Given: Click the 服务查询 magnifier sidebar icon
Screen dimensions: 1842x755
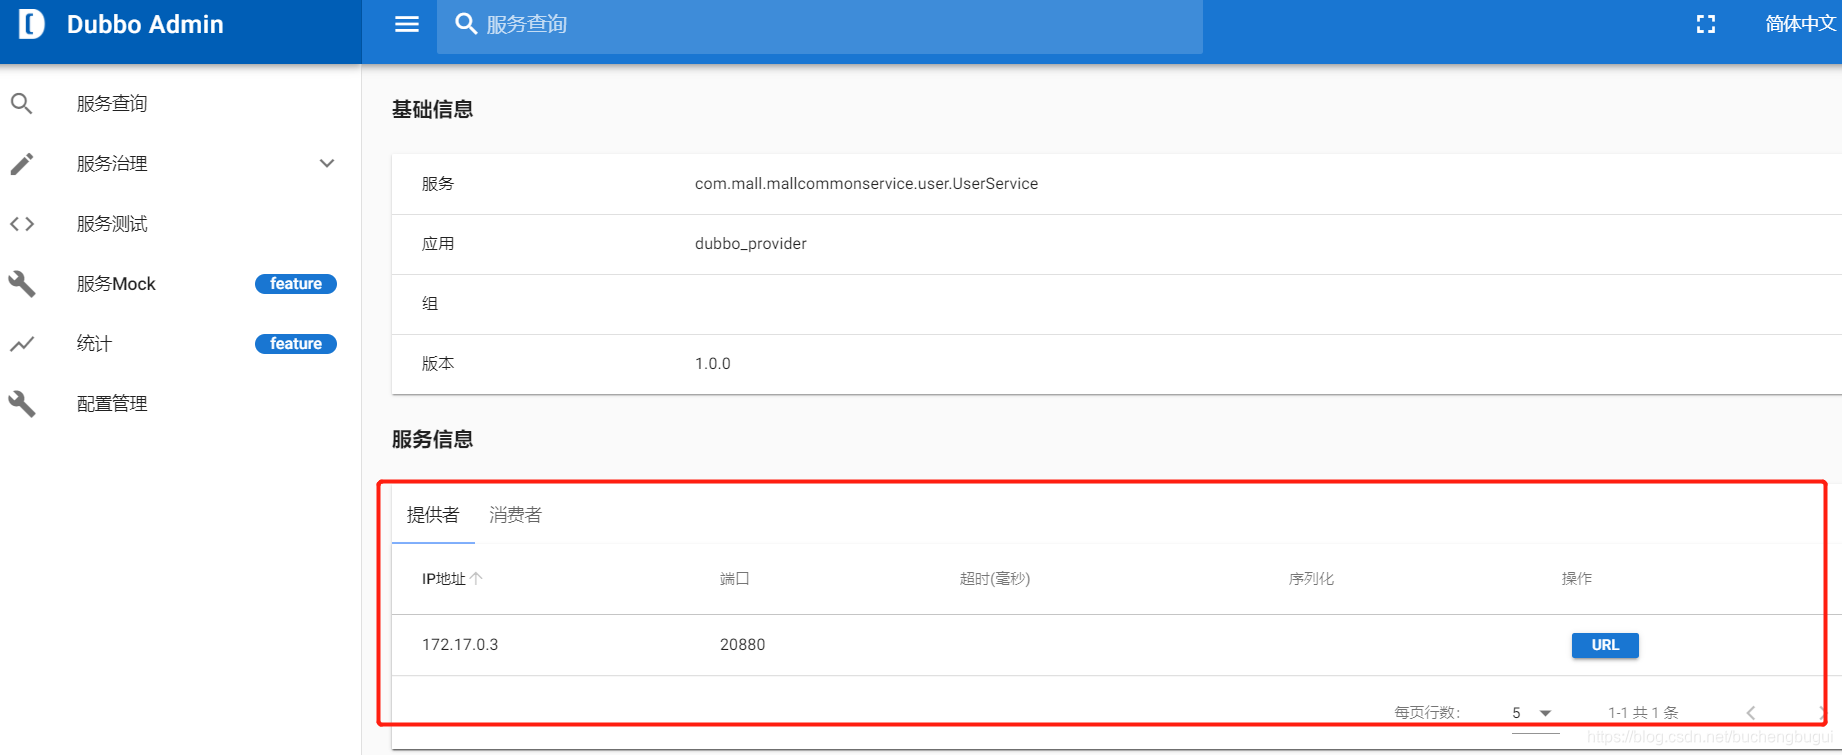Looking at the screenshot, I should [x=22, y=103].
